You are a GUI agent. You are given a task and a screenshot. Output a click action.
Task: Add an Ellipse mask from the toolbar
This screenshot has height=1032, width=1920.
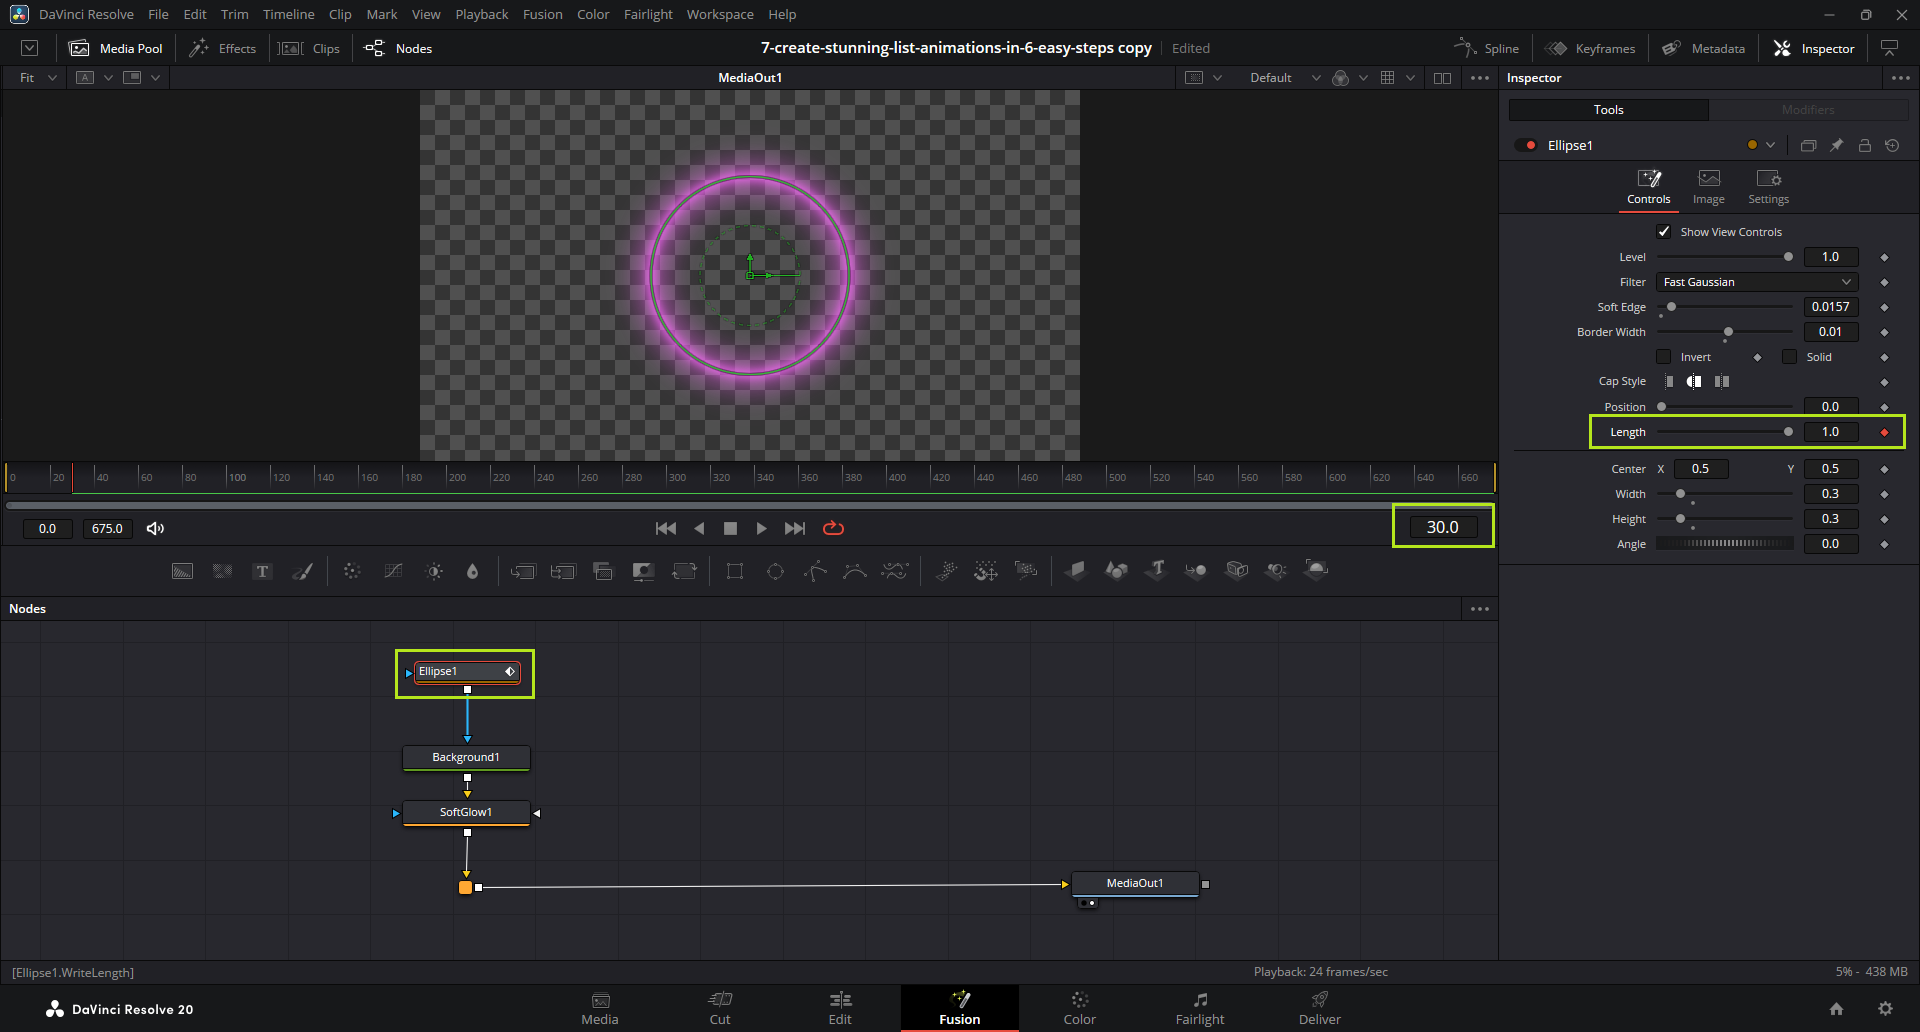(x=775, y=571)
